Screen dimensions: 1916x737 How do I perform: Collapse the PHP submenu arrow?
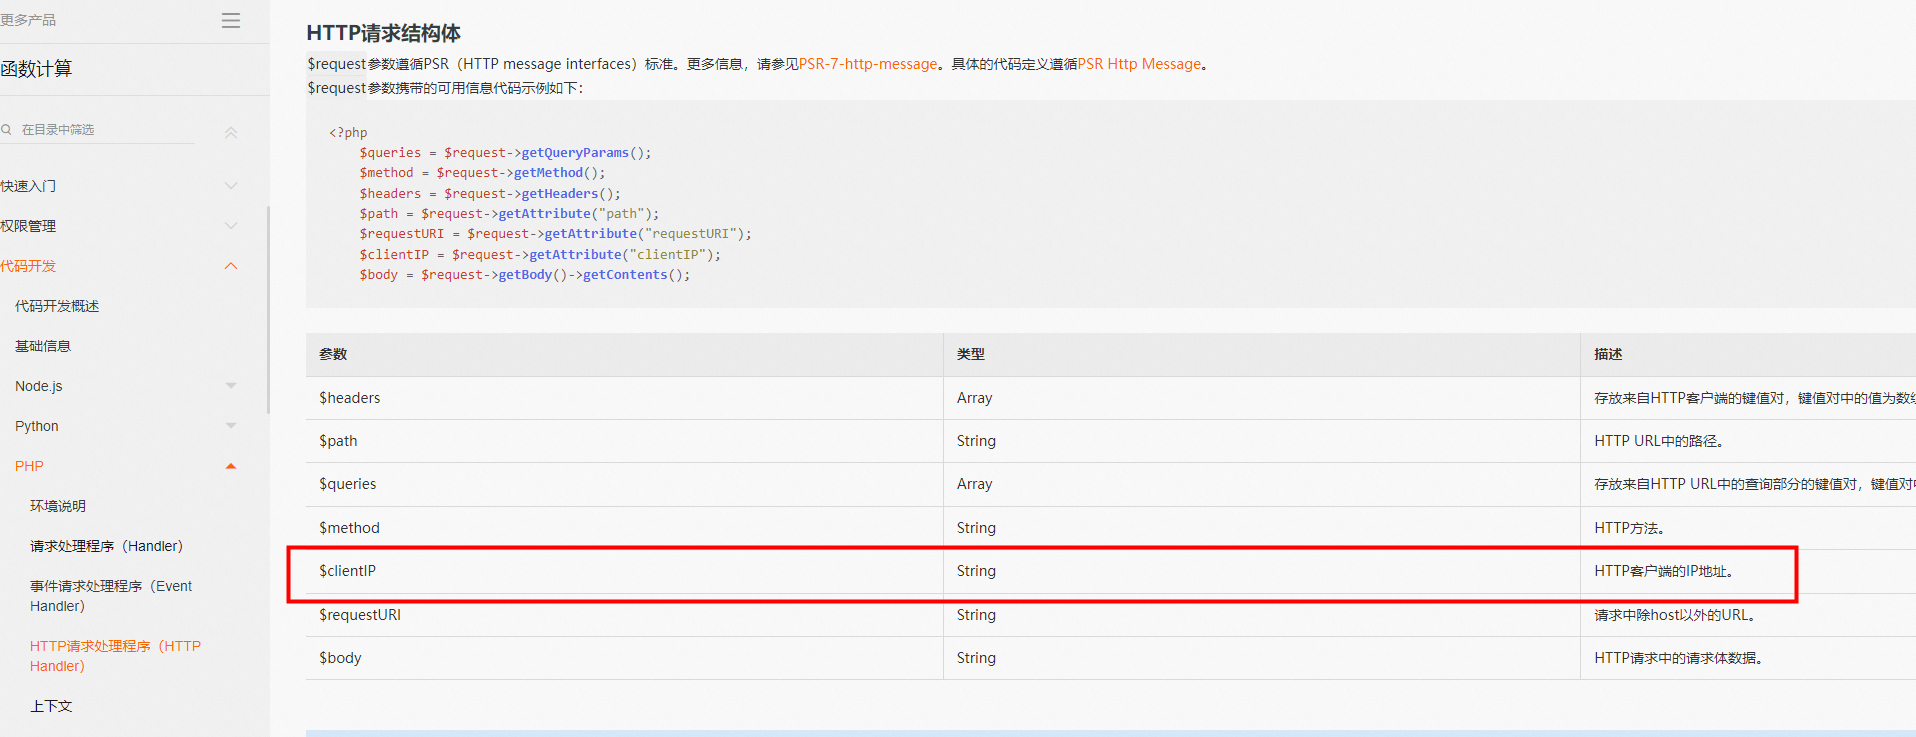coord(231,466)
